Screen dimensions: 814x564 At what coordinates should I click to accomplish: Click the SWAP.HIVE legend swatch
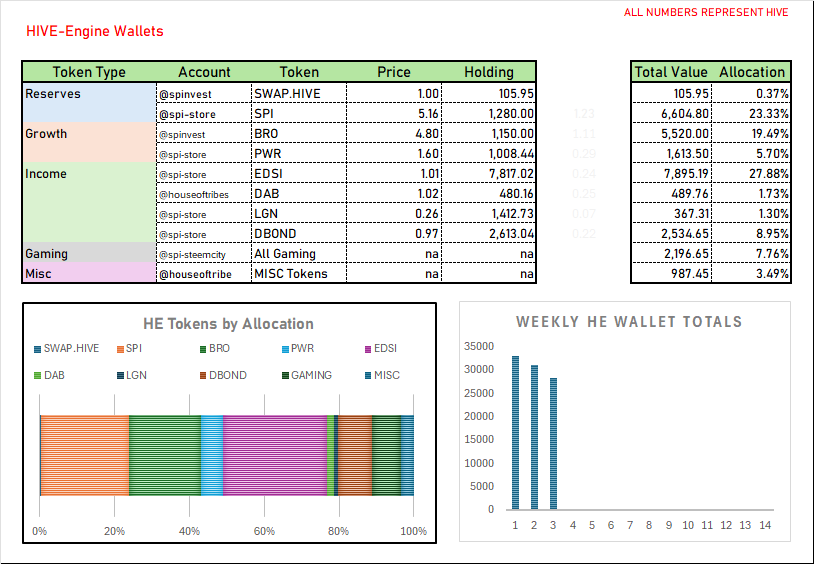click(37, 349)
